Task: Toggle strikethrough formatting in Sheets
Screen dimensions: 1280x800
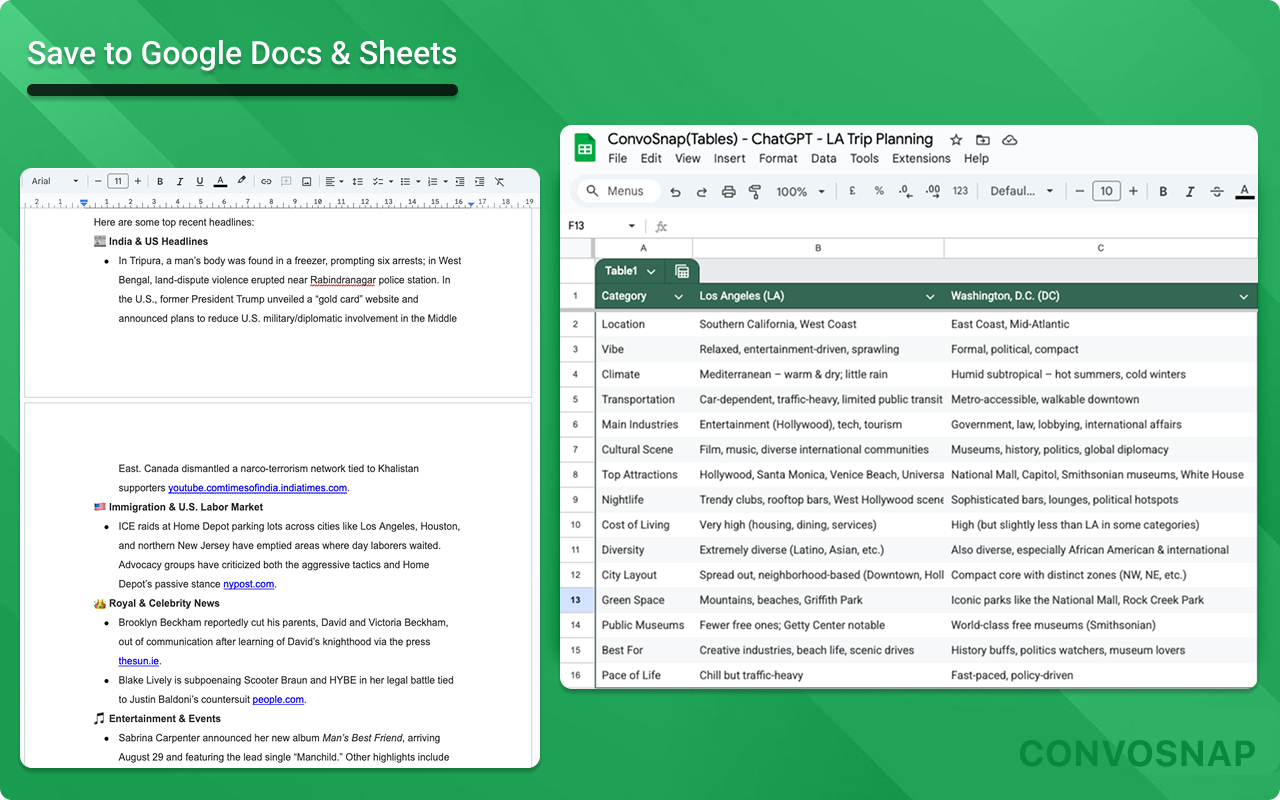Action: click(x=1217, y=191)
